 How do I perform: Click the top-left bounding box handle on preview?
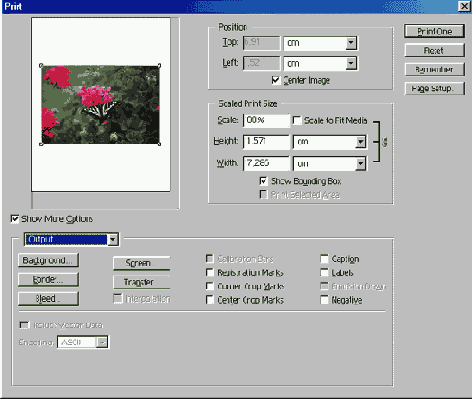click(x=41, y=65)
